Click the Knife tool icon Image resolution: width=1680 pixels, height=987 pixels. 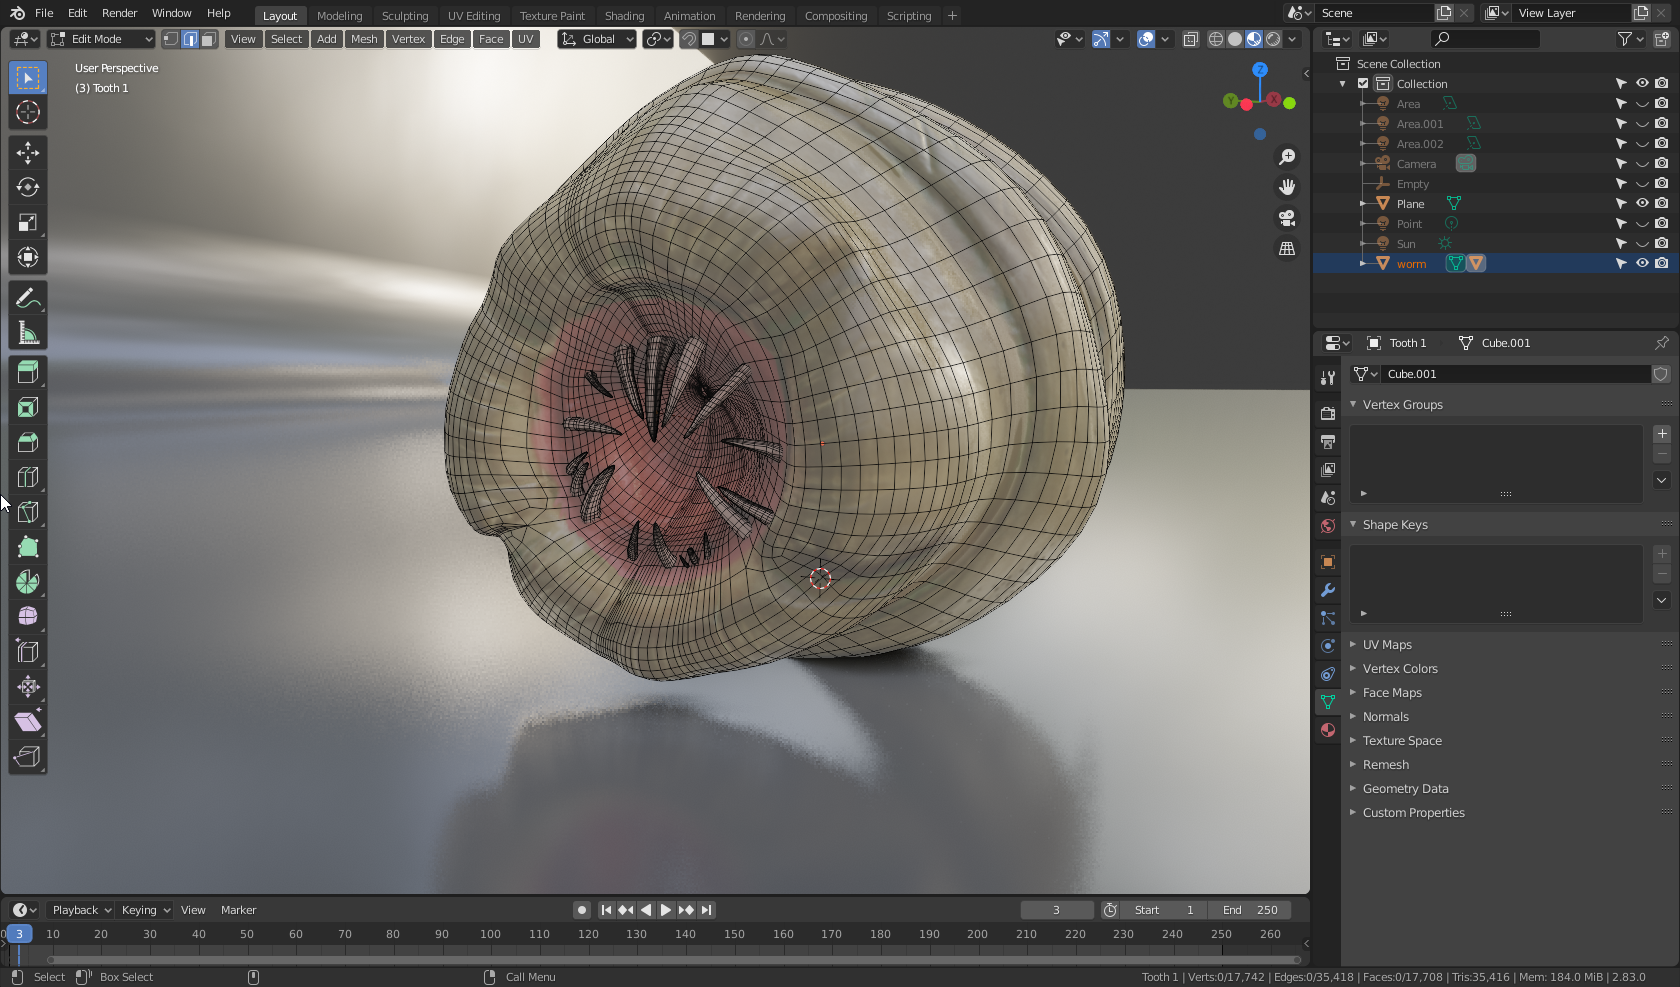(28, 512)
